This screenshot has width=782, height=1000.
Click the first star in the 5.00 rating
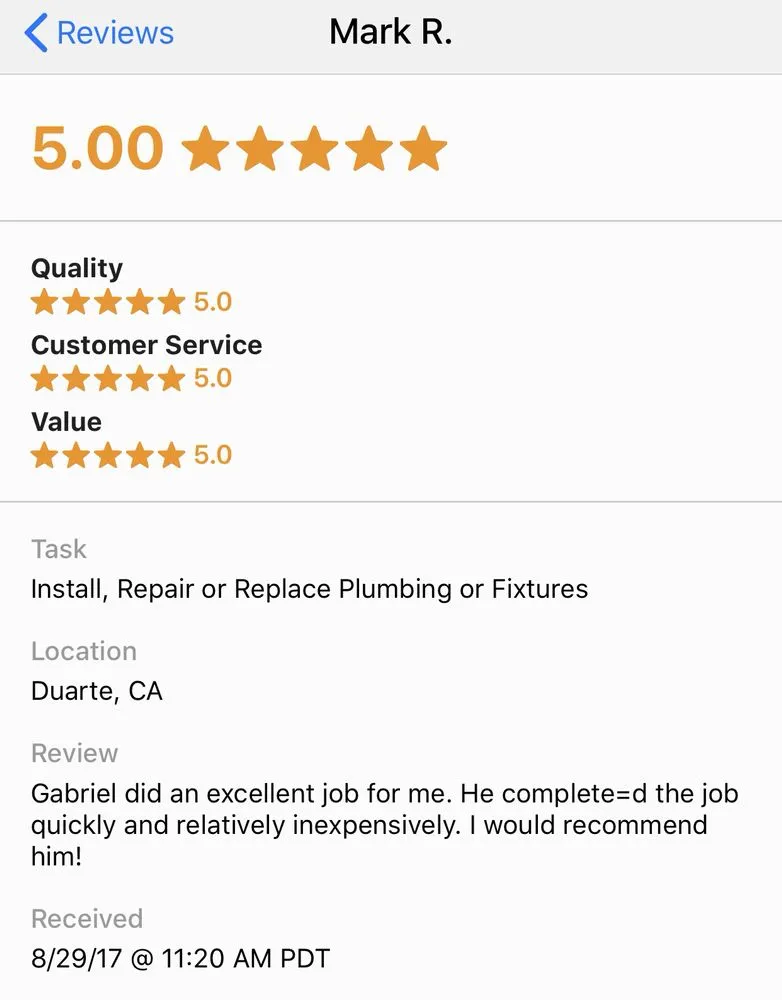pos(207,147)
